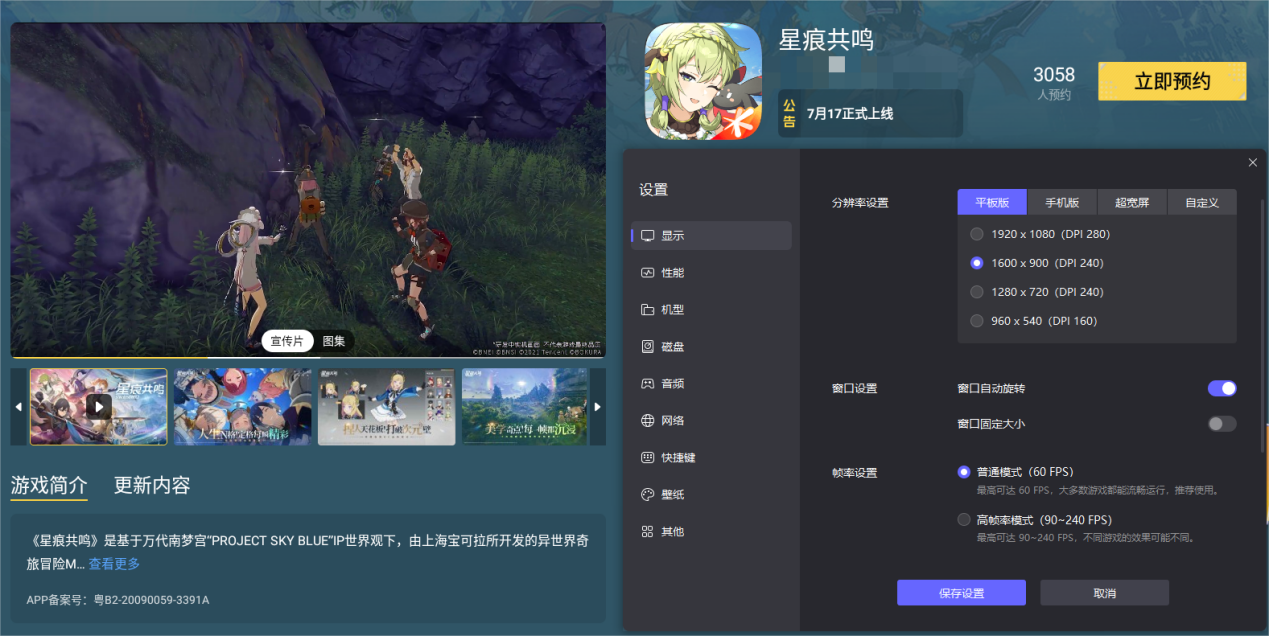Switch to 超宽屏 resolution tab
This screenshot has width=1269, height=636.
click(1132, 202)
